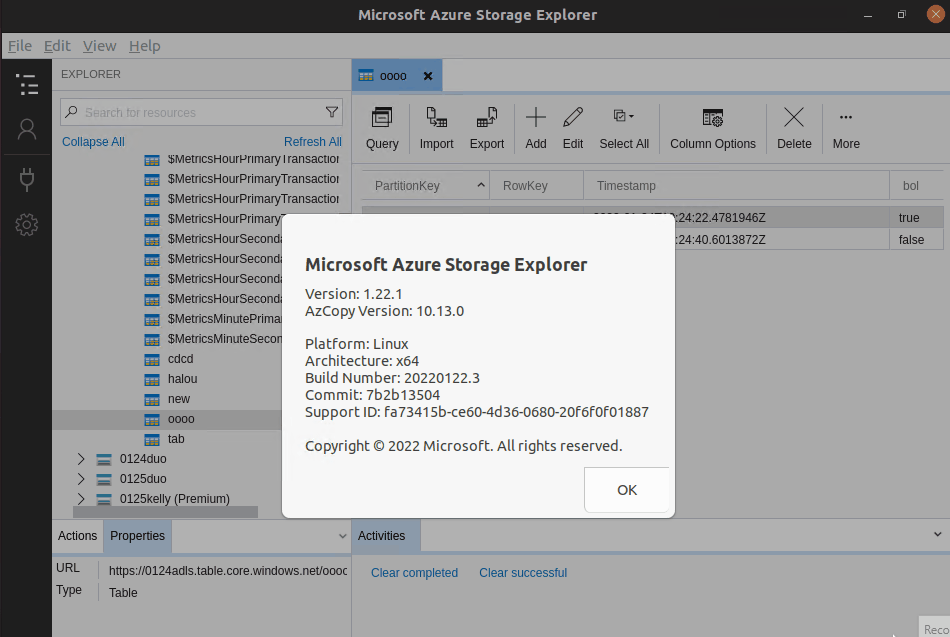This screenshot has width=950, height=637.
Task: Open the More toolbar menu
Action: click(846, 128)
